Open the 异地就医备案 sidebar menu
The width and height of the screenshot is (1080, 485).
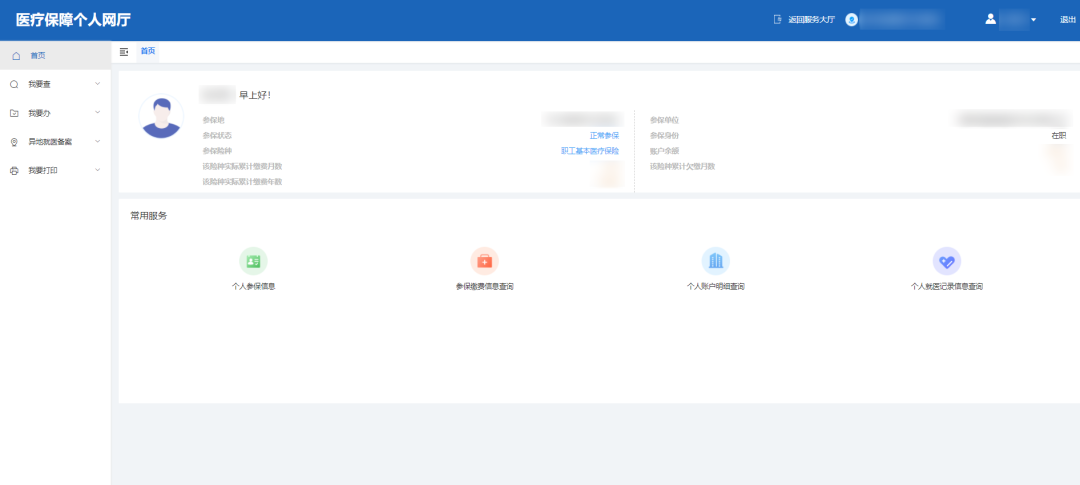(x=55, y=142)
